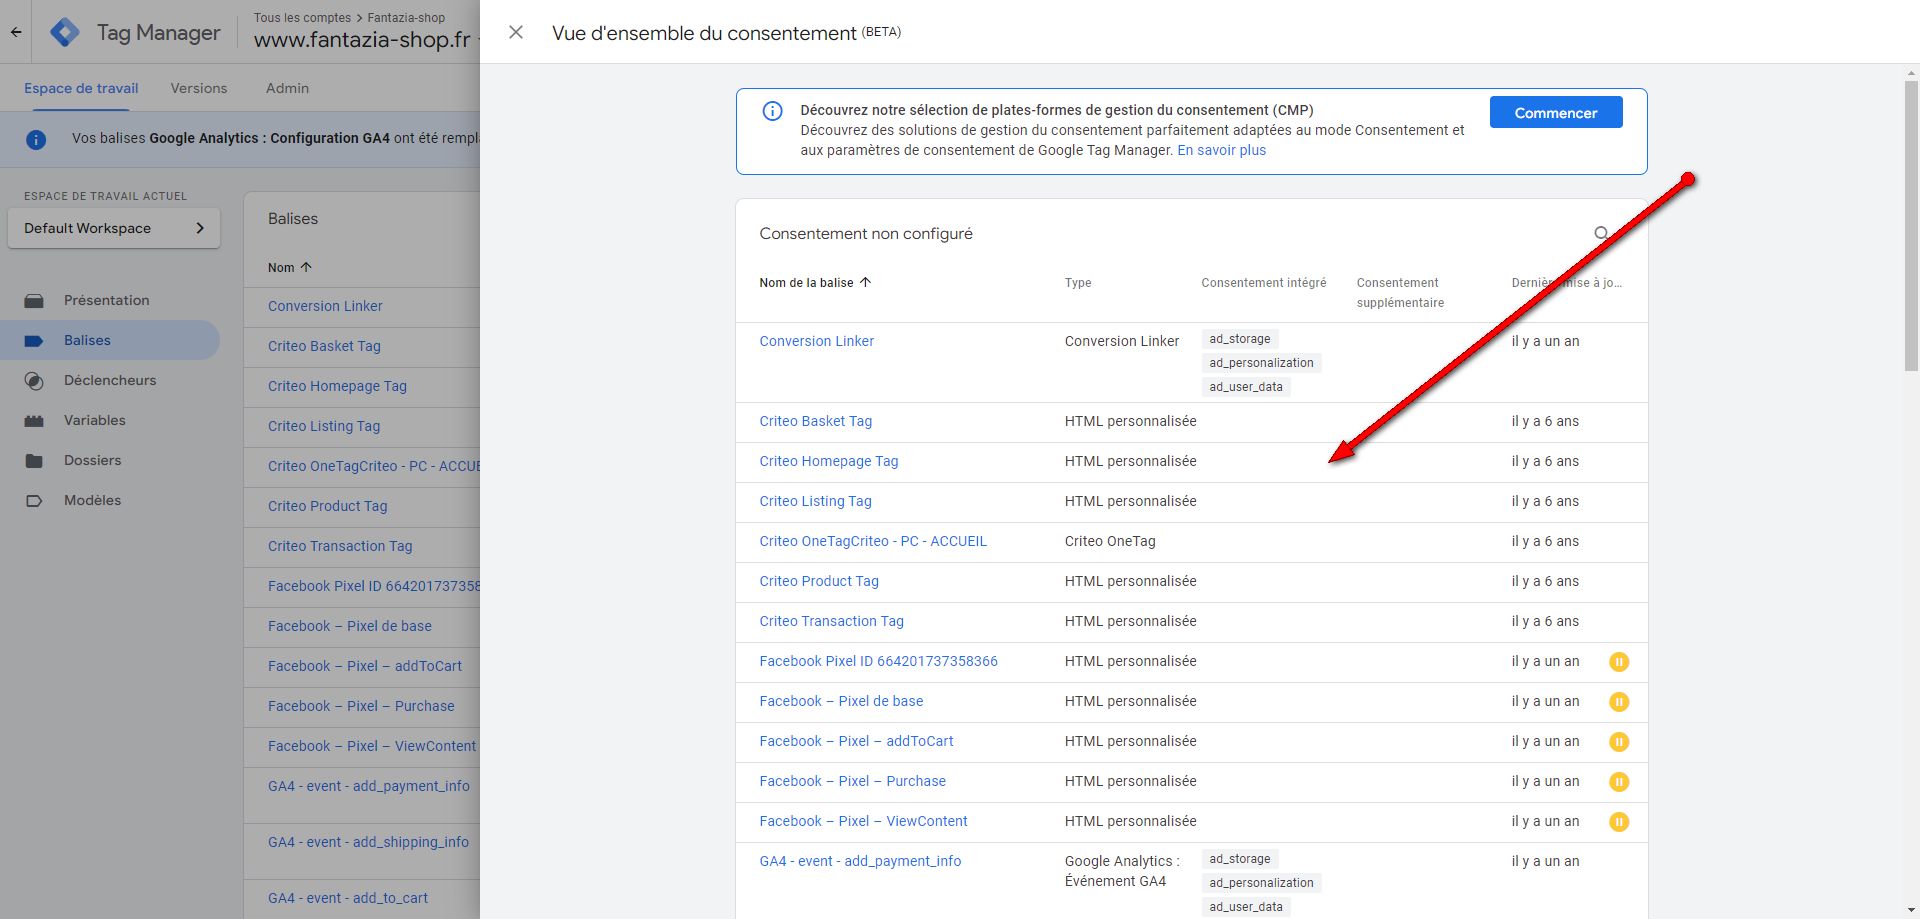Open Conversion Linker tag in consent table

816,341
